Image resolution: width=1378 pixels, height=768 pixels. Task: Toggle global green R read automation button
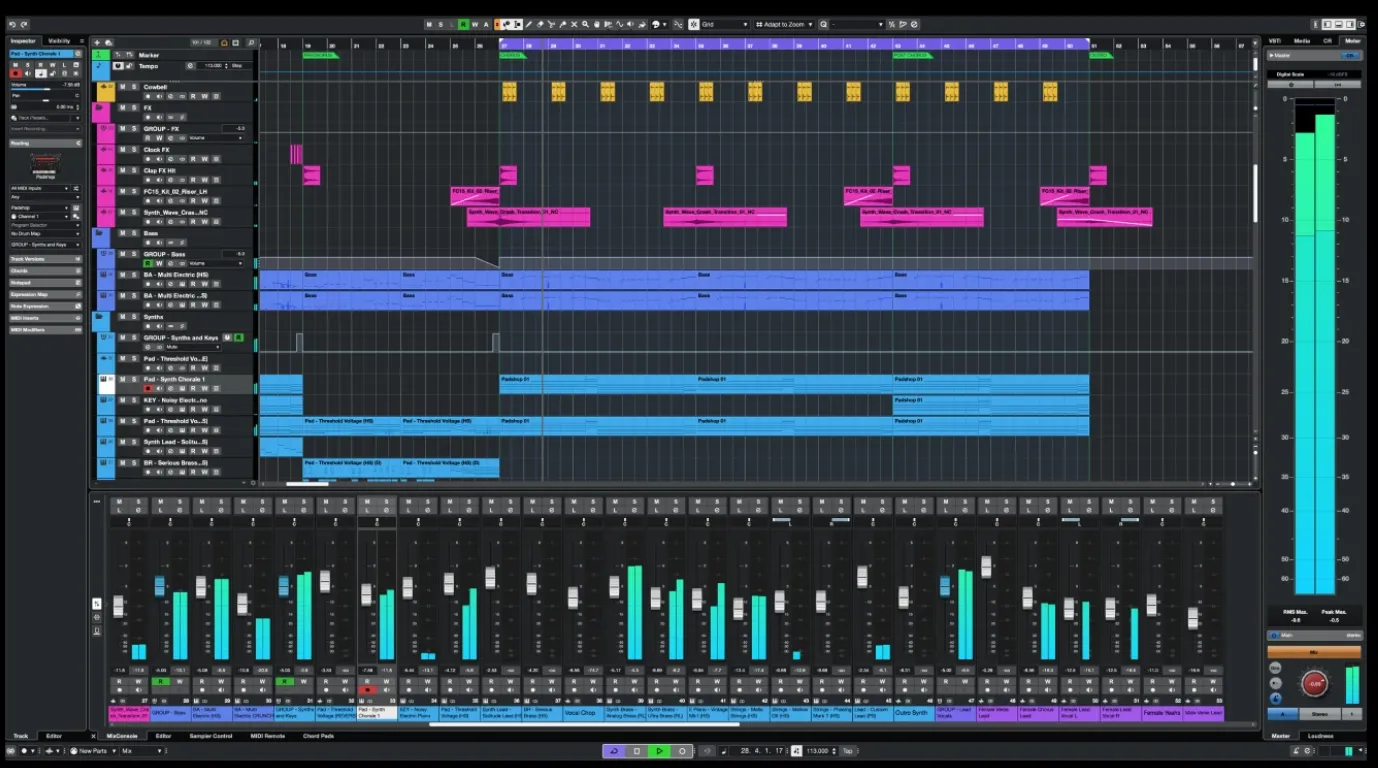tap(463, 24)
